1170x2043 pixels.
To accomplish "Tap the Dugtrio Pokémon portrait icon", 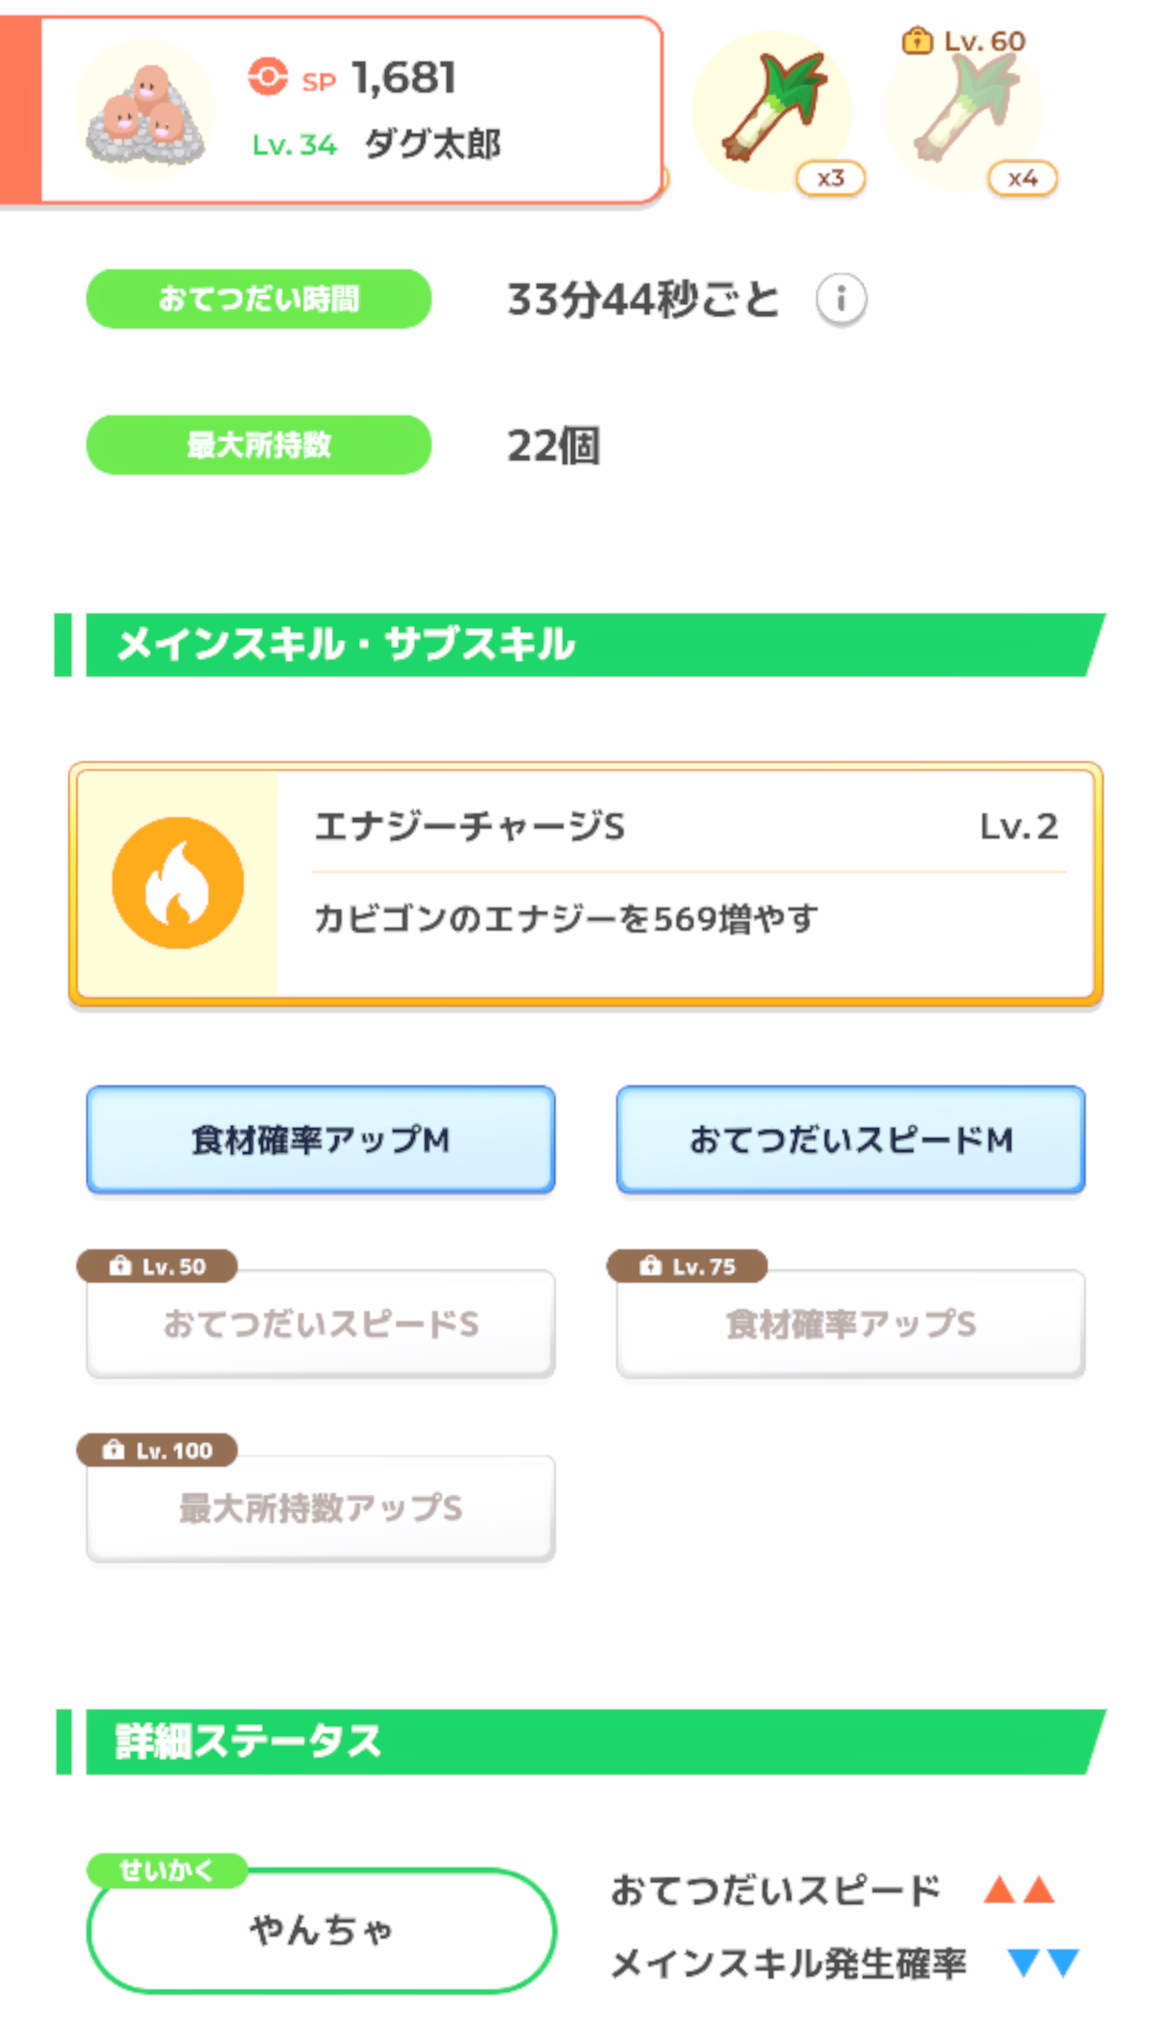I will click(145, 112).
